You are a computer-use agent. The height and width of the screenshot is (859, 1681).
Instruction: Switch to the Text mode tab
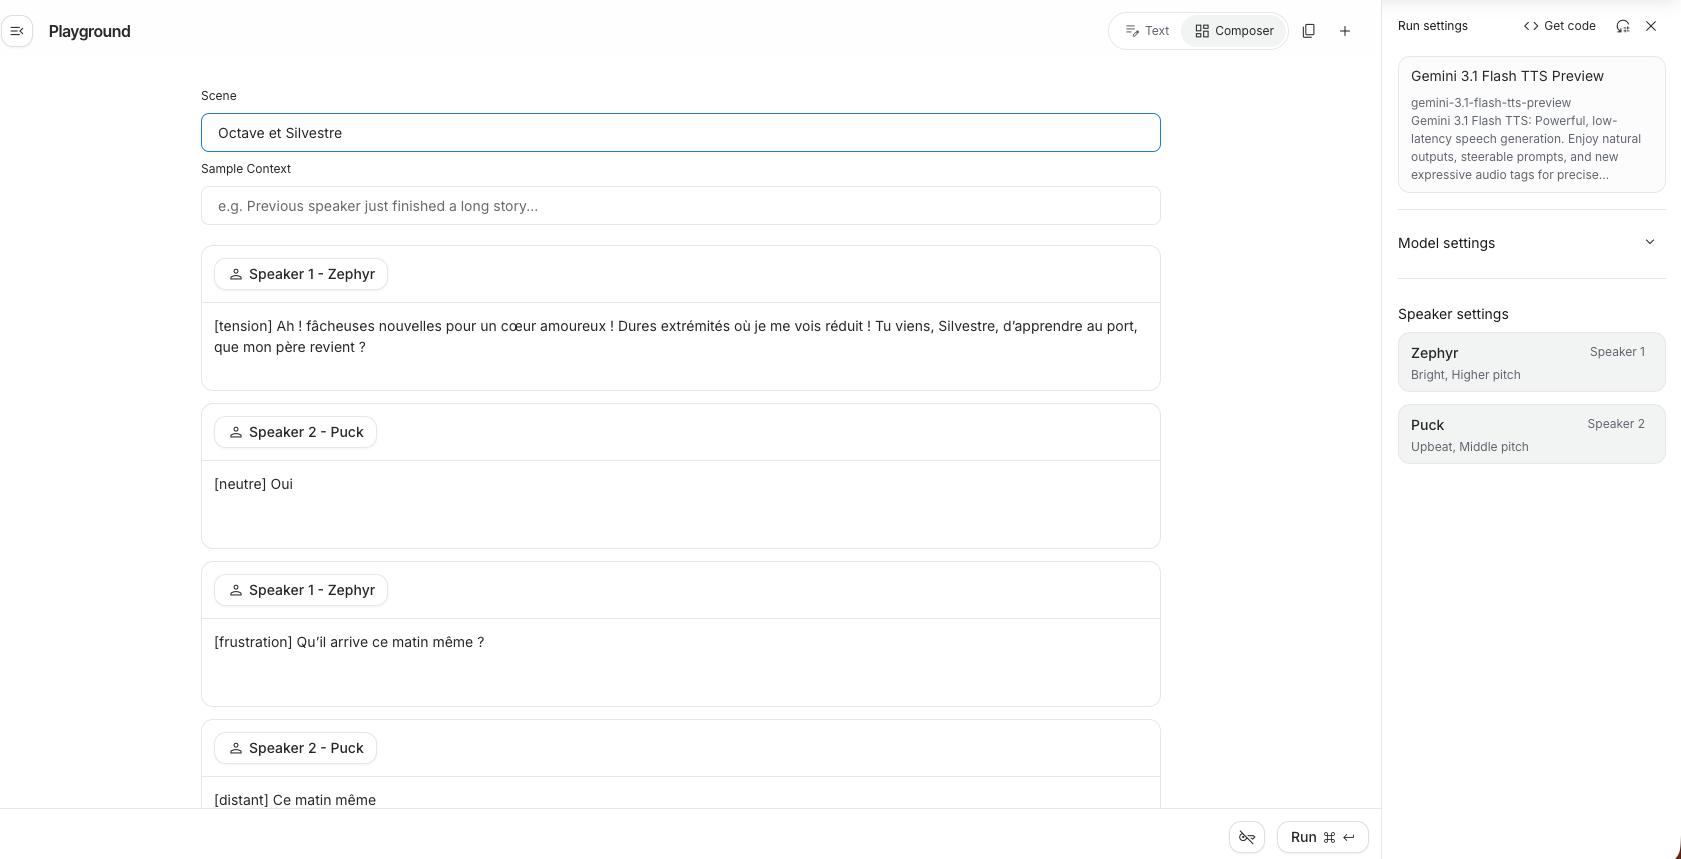coord(1147,31)
